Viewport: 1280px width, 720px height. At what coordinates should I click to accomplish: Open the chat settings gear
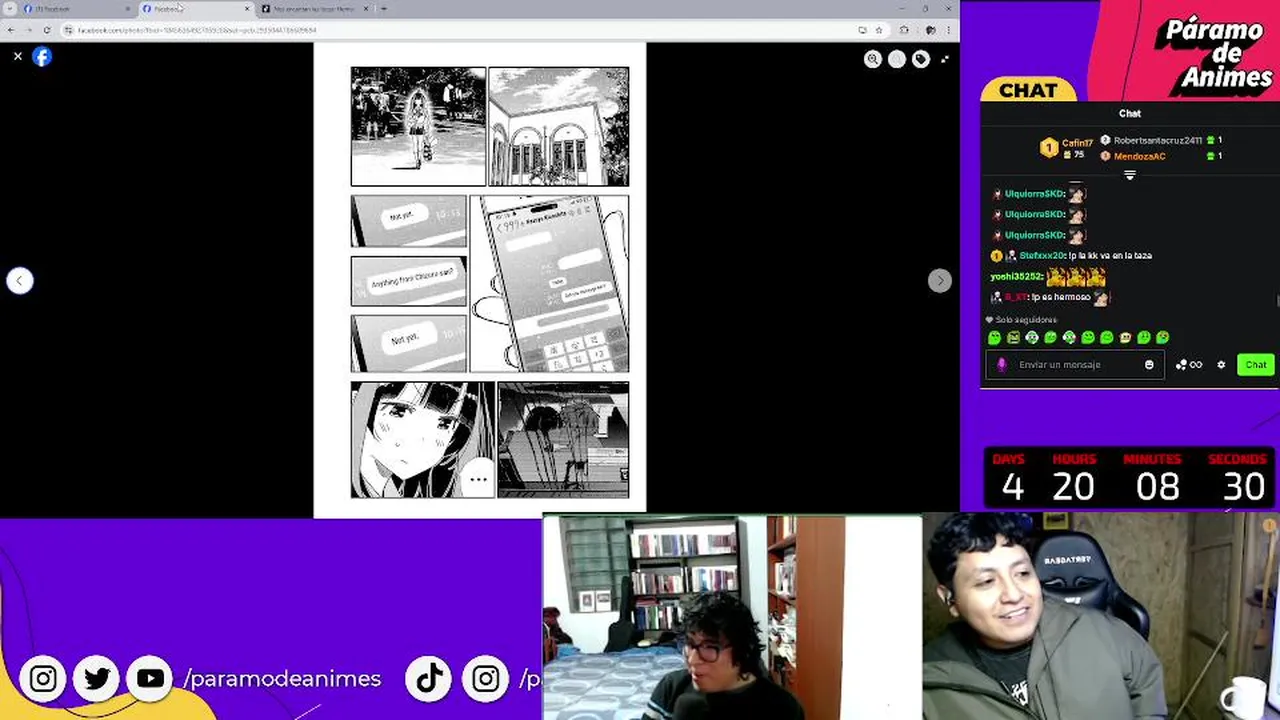click(1221, 365)
